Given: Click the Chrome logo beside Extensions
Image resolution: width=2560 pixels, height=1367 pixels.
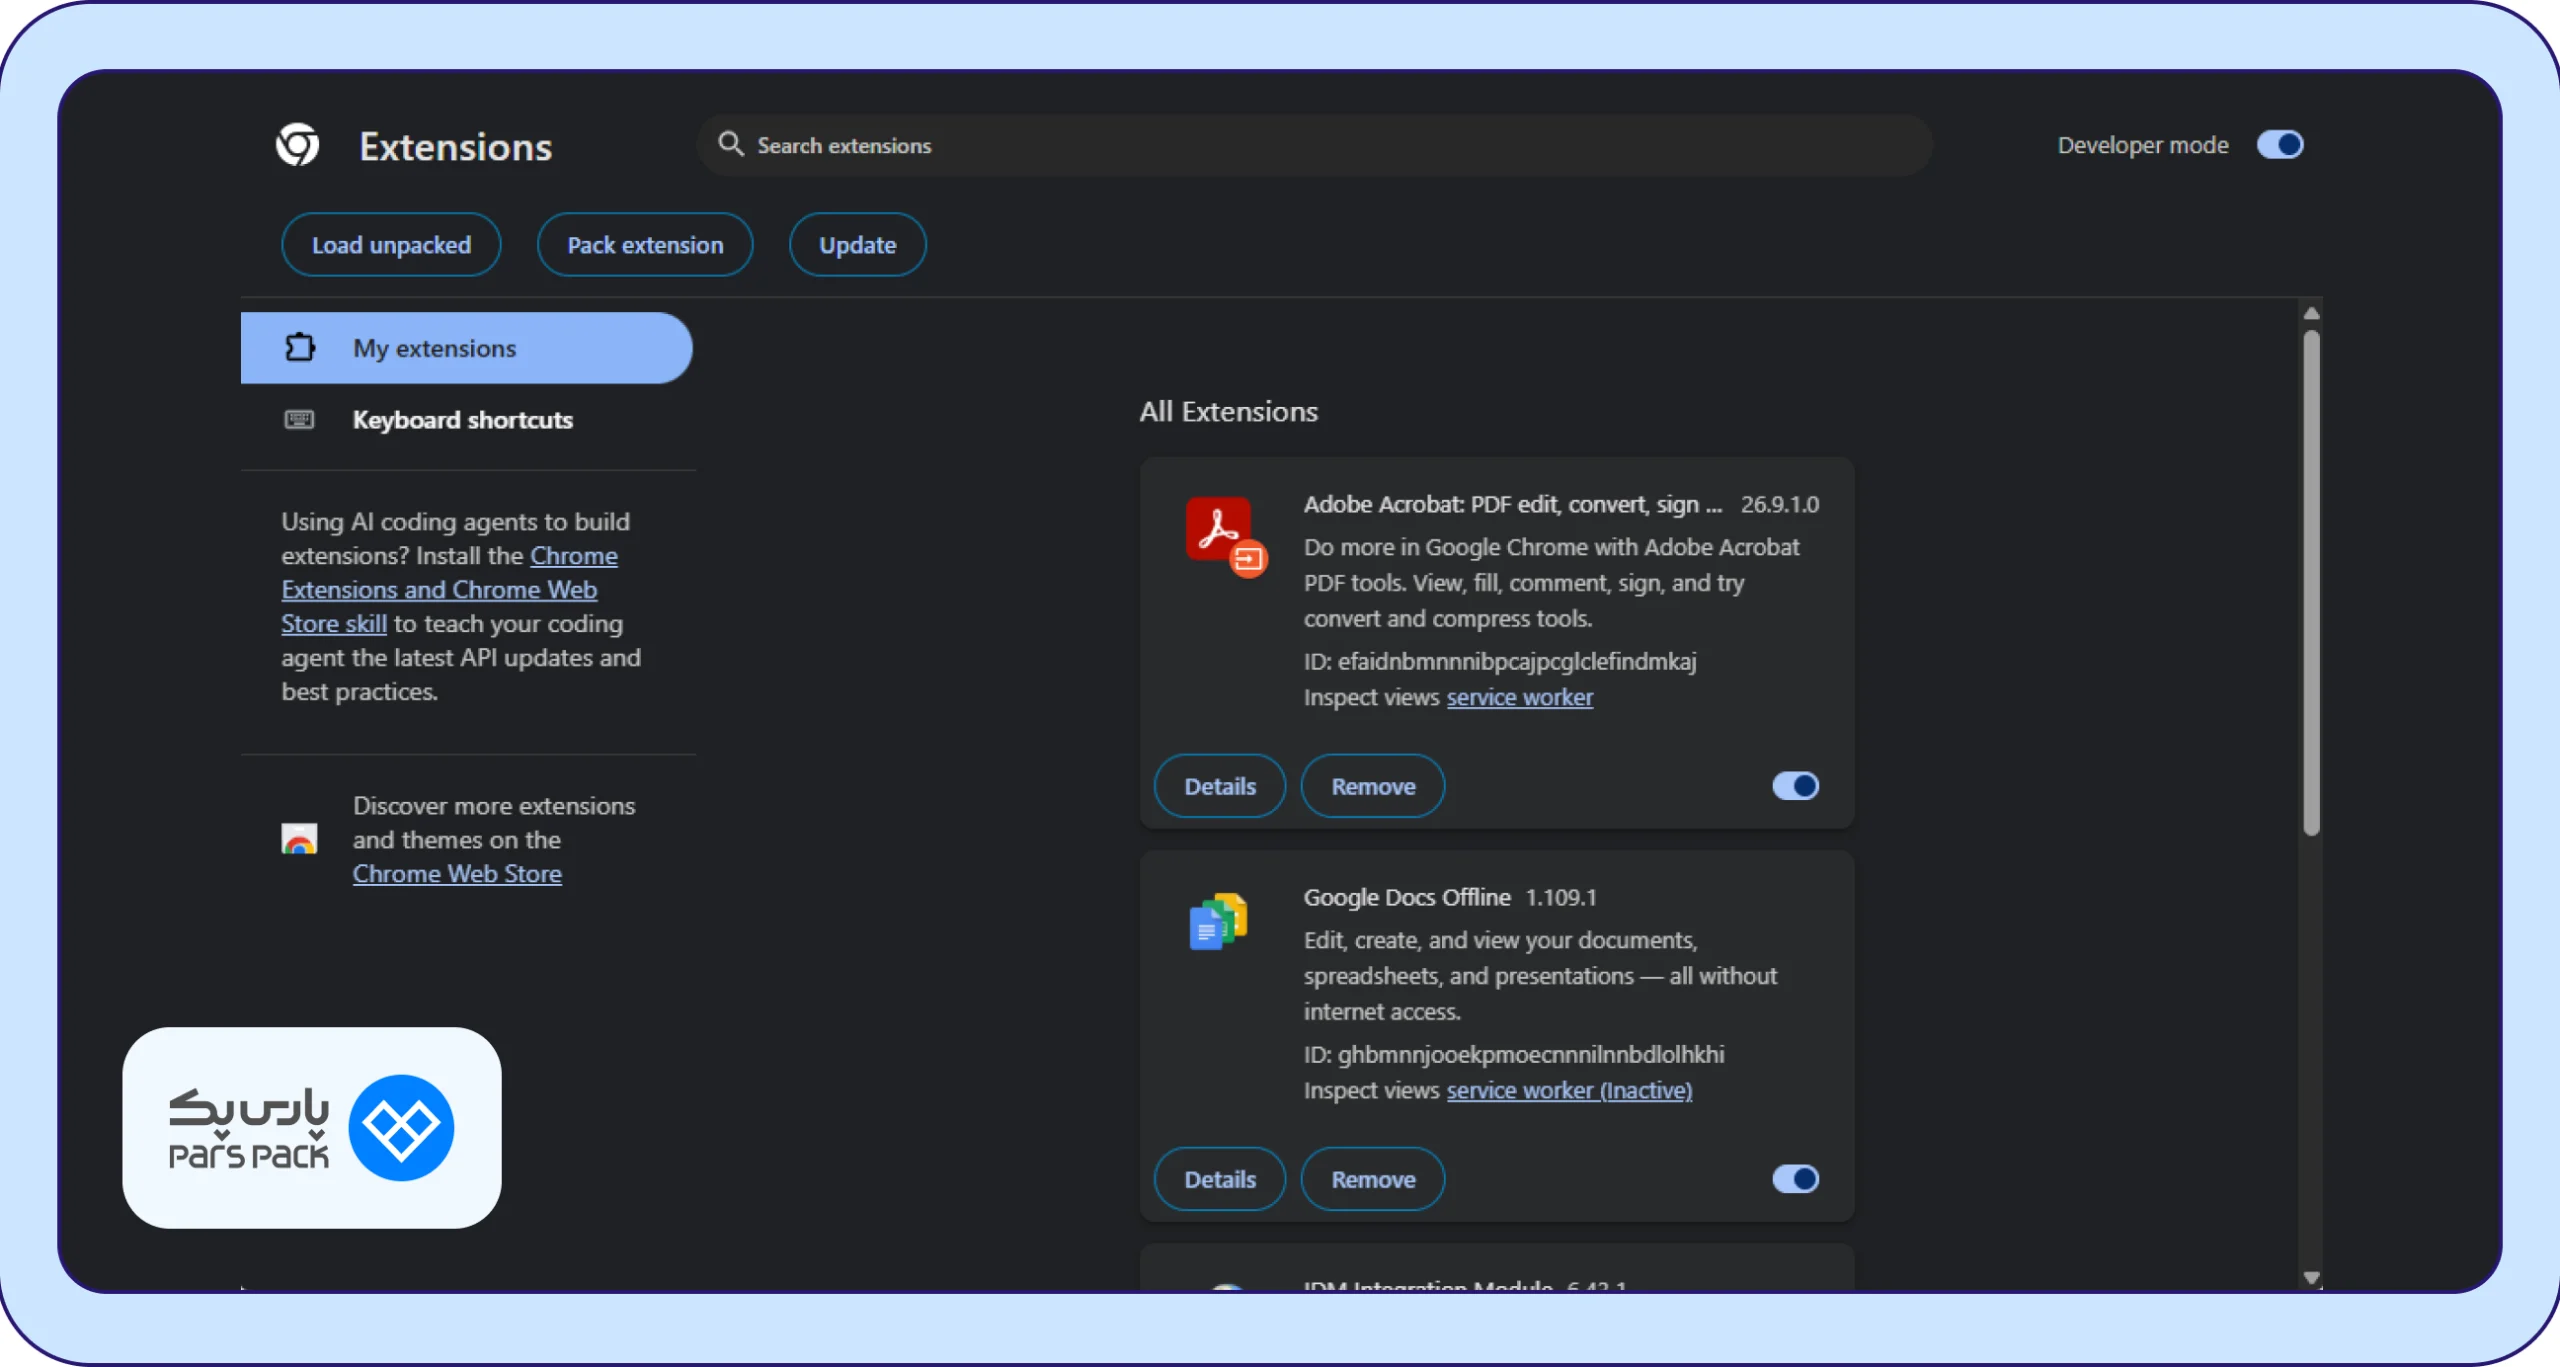Looking at the screenshot, I should point(298,146).
